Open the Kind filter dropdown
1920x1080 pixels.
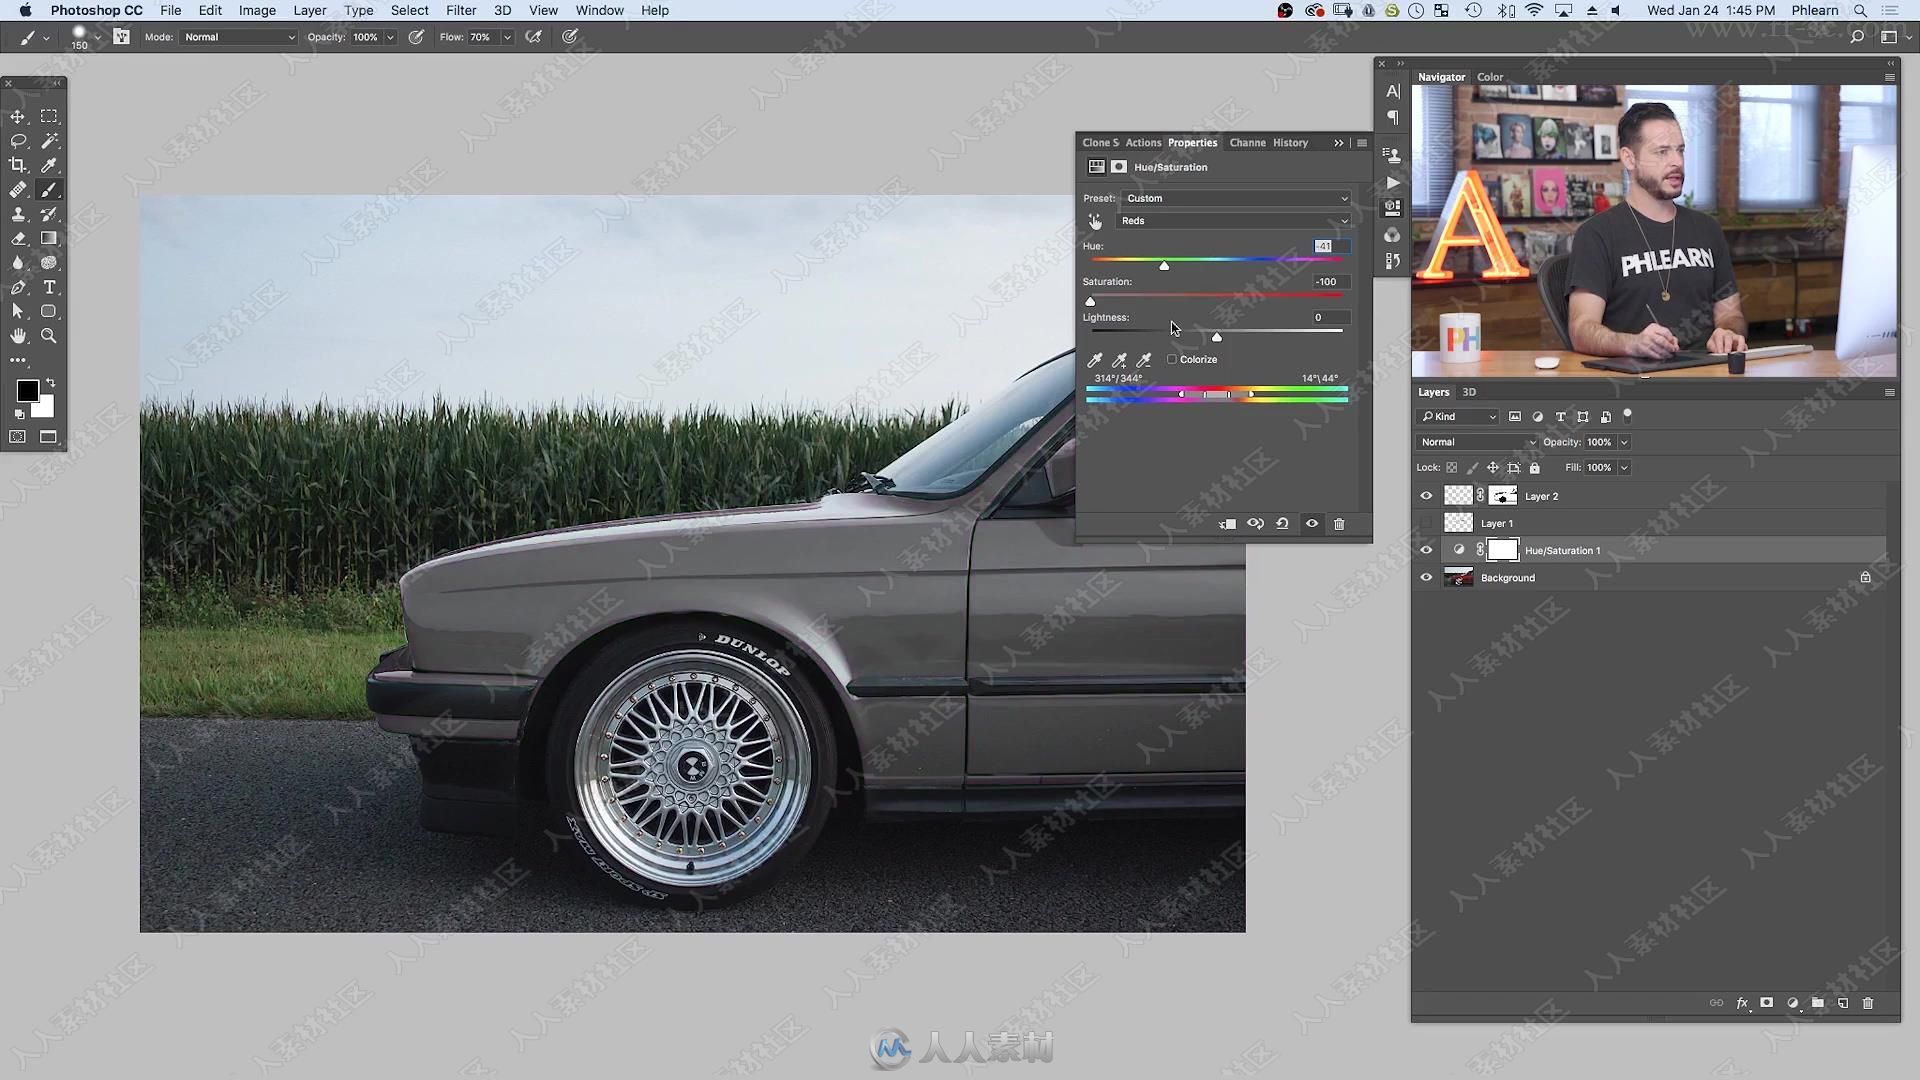1458,417
